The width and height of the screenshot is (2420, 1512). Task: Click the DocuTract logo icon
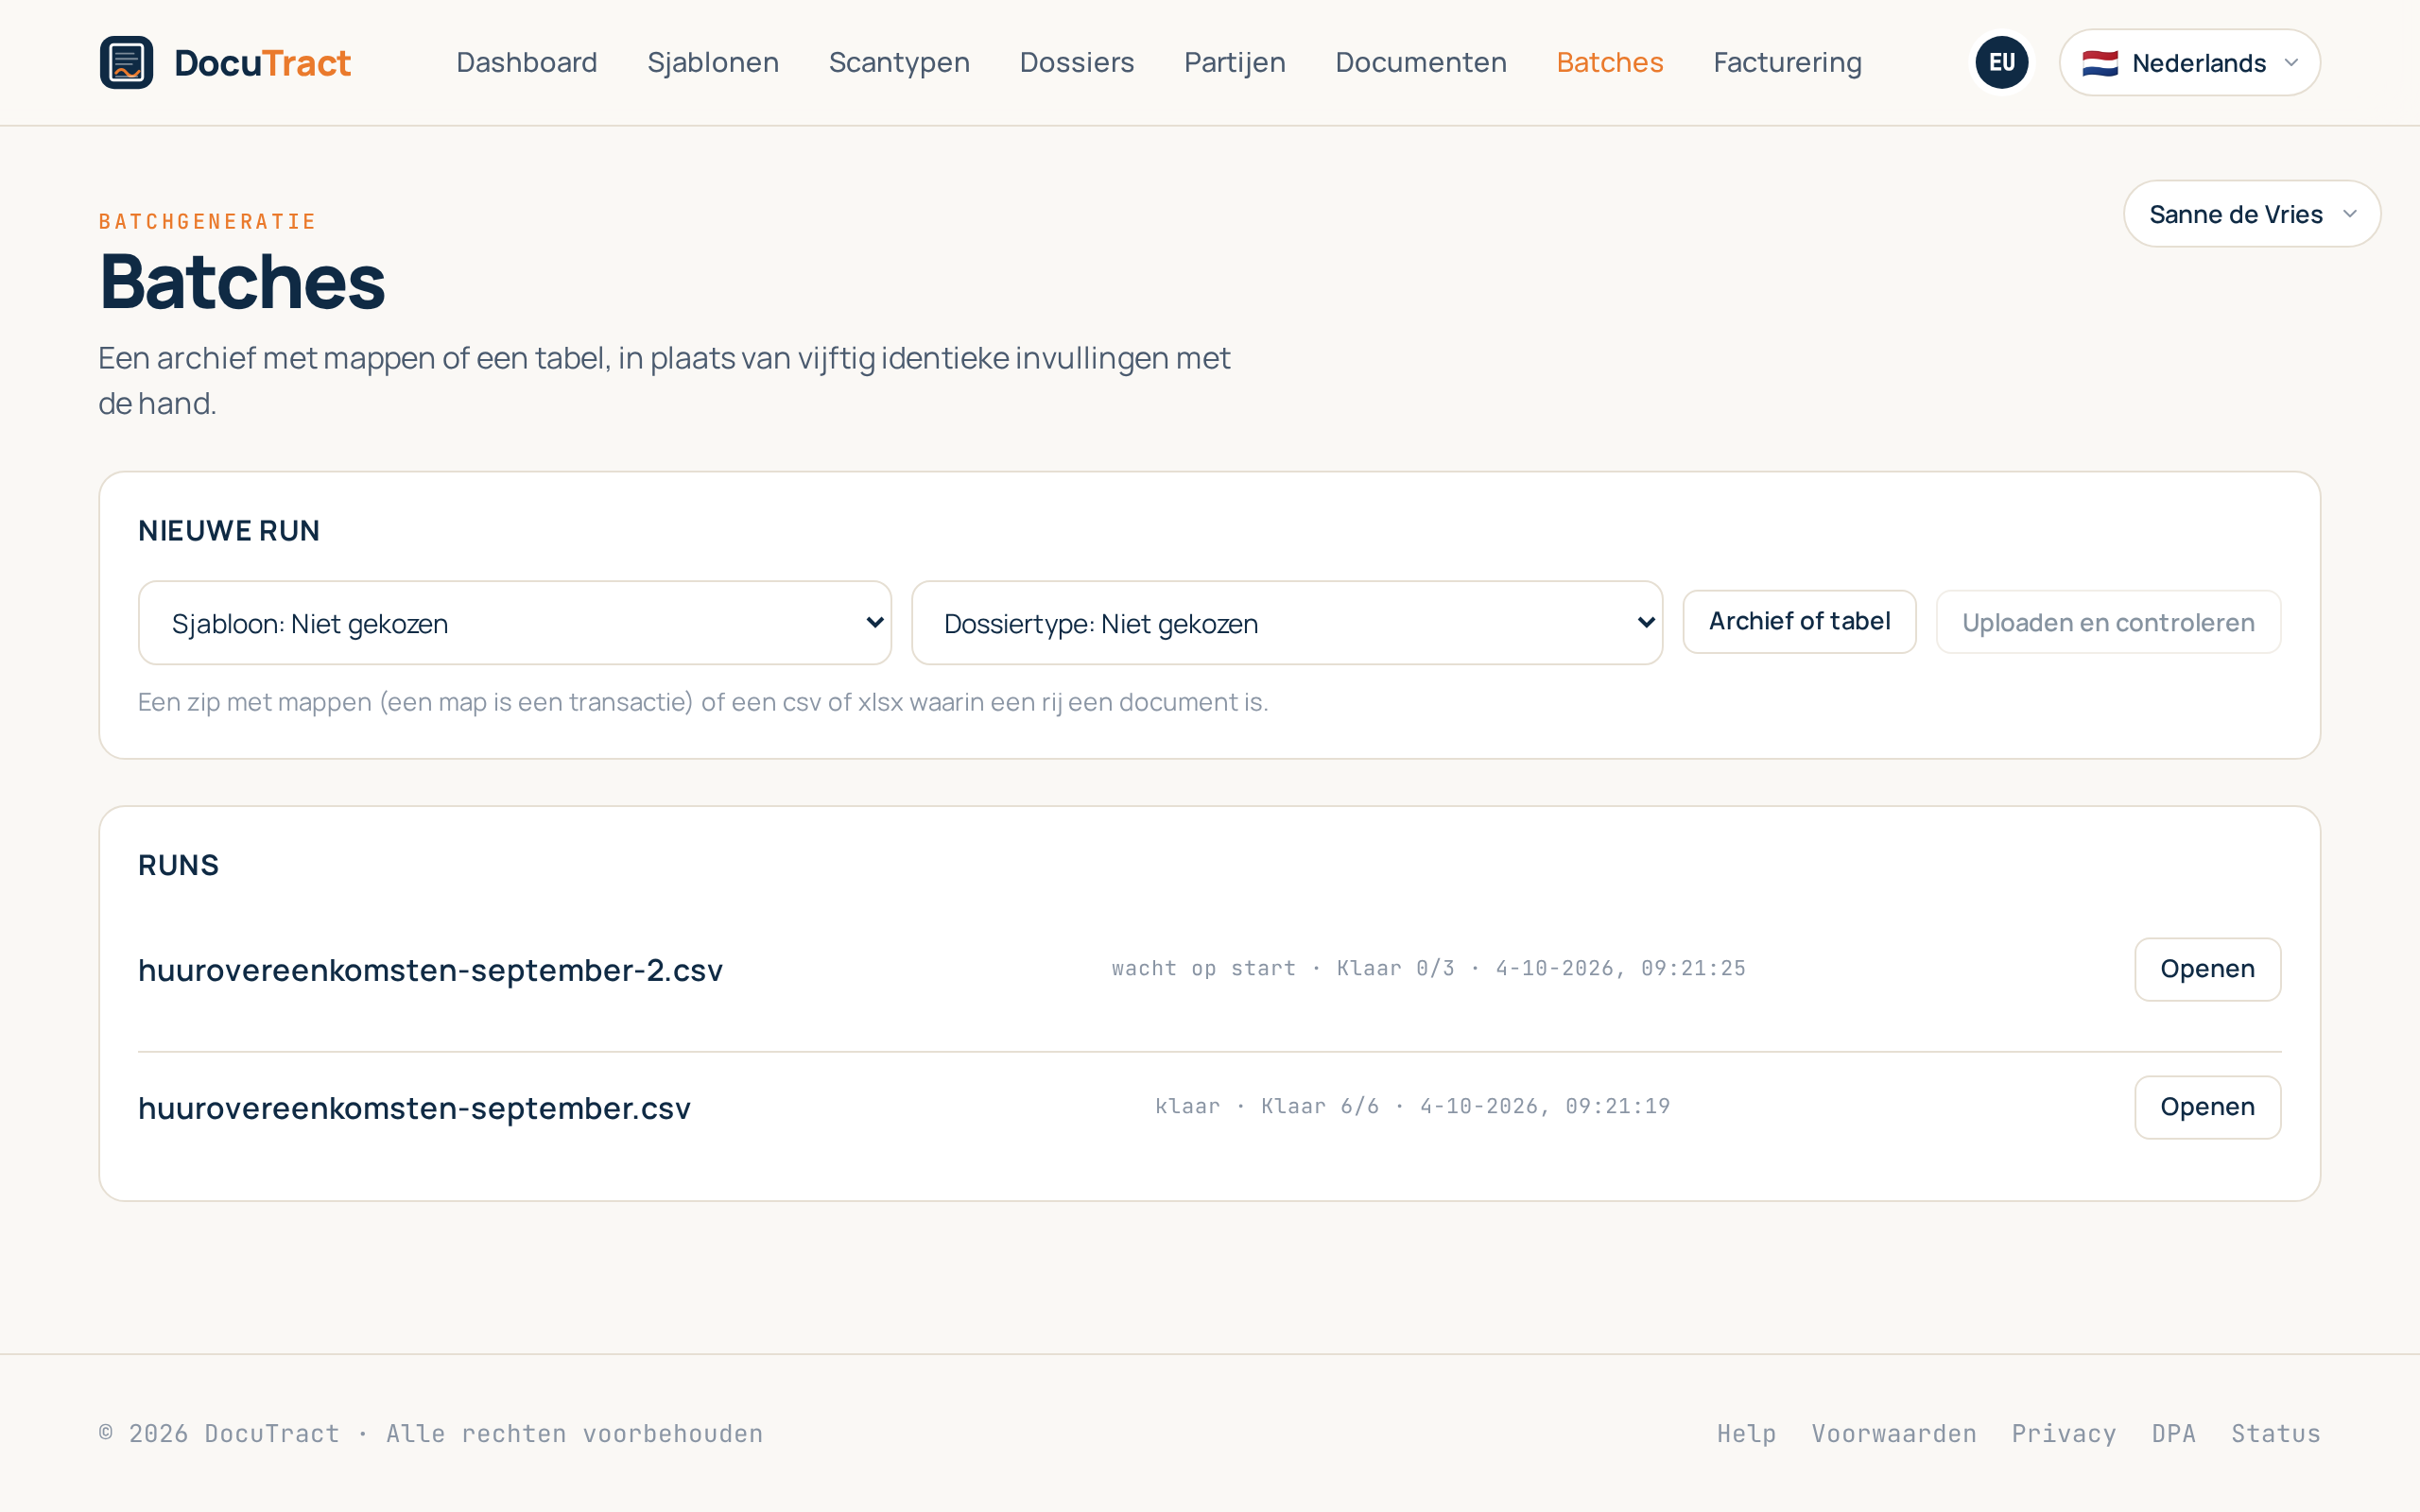tap(126, 62)
